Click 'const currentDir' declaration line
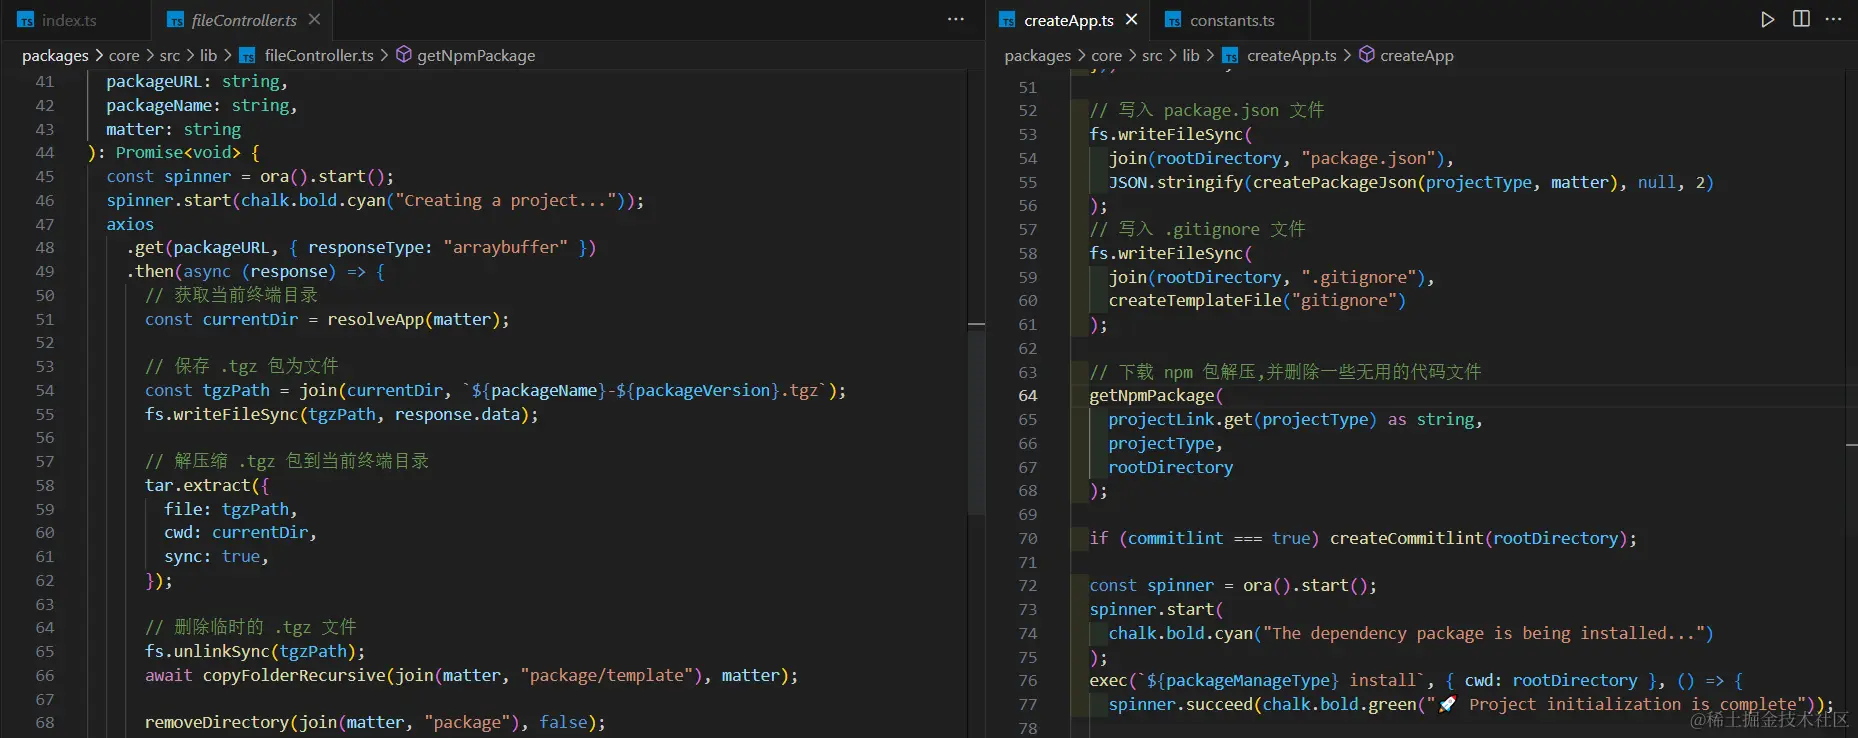This screenshot has width=1858, height=738. click(x=327, y=320)
